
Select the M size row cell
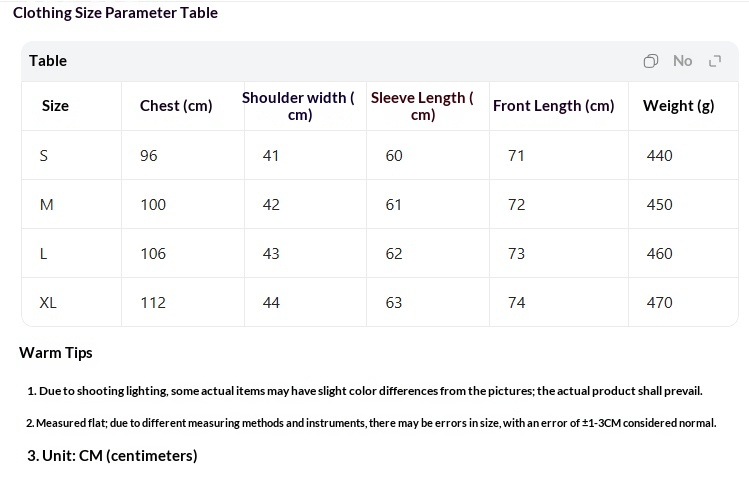tap(72, 204)
